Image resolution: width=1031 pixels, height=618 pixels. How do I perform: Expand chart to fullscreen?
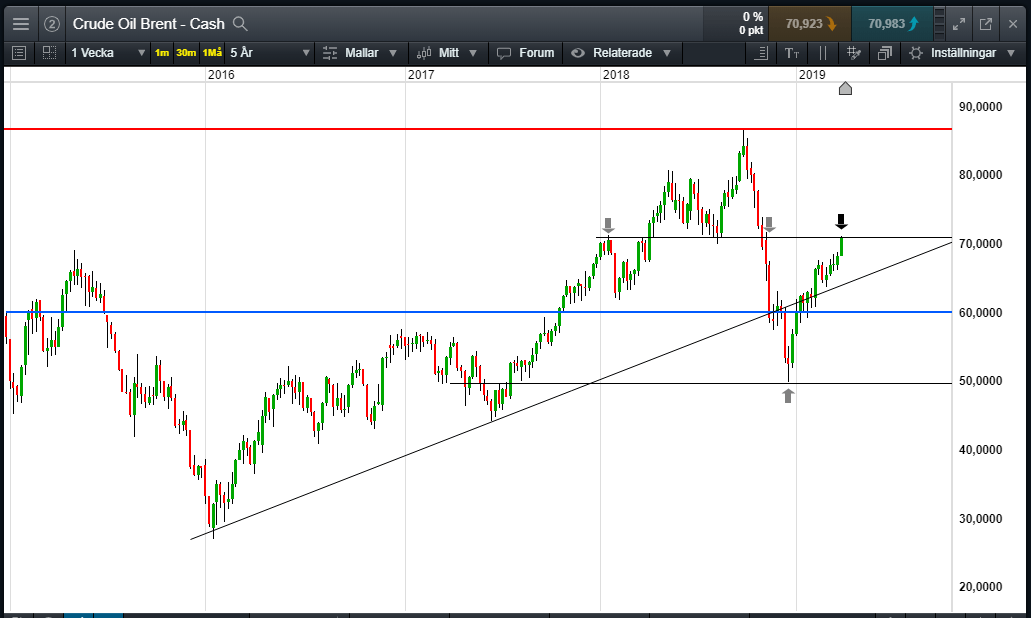point(959,24)
